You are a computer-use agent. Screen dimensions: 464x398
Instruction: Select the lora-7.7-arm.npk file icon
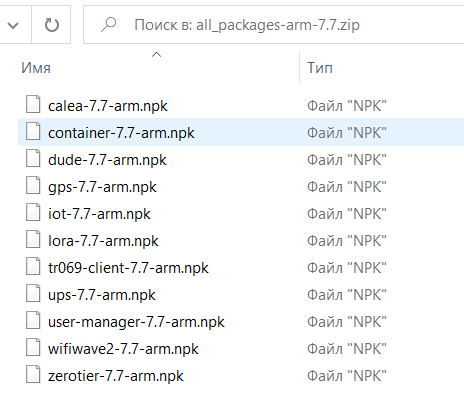(x=33, y=239)
